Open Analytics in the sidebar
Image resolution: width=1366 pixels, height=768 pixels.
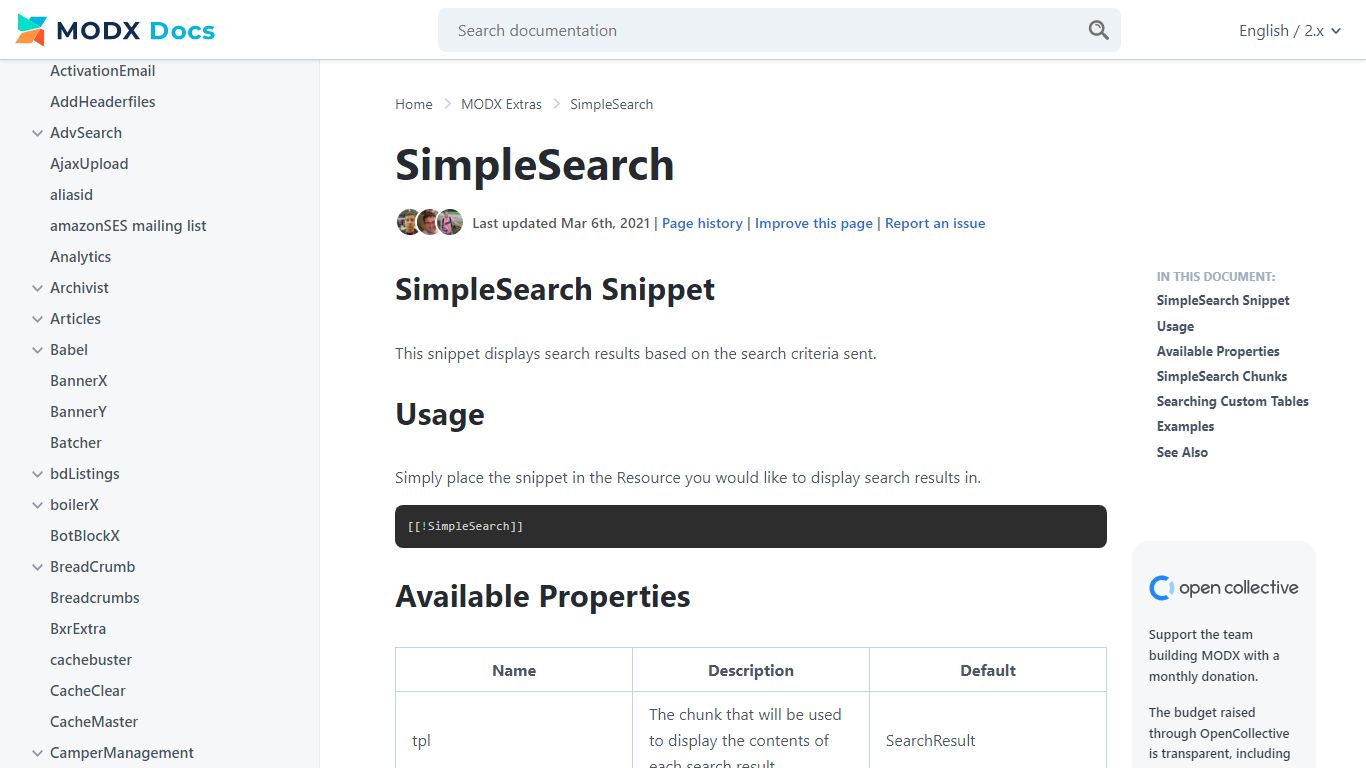point(80,257)
